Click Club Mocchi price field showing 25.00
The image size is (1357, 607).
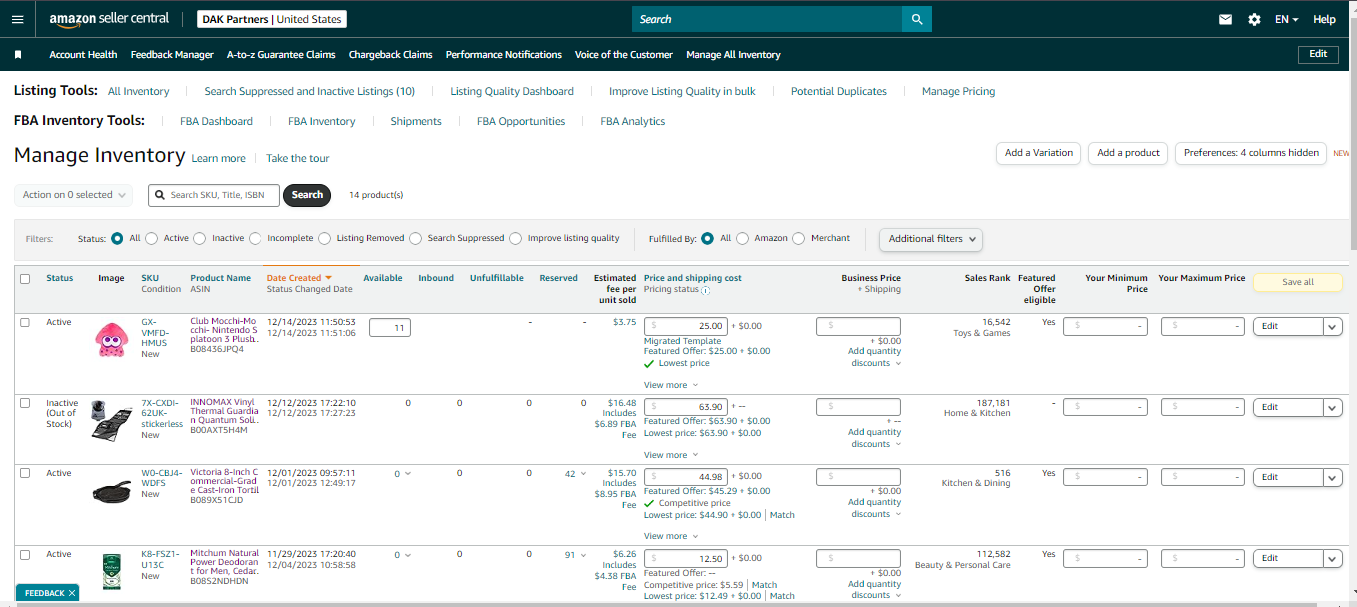(686, 326)
